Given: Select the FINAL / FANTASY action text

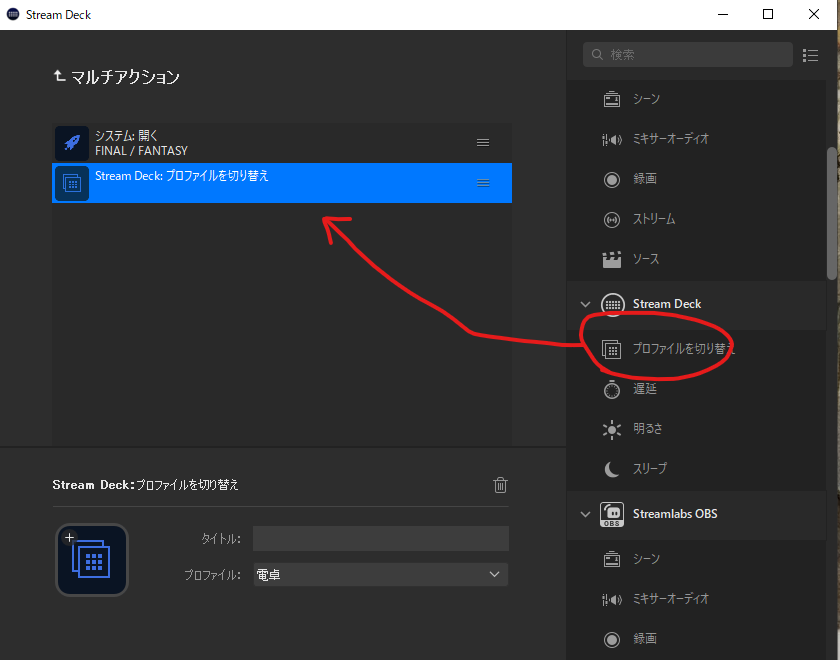Looking at the screenshot, I should point(141,151).
